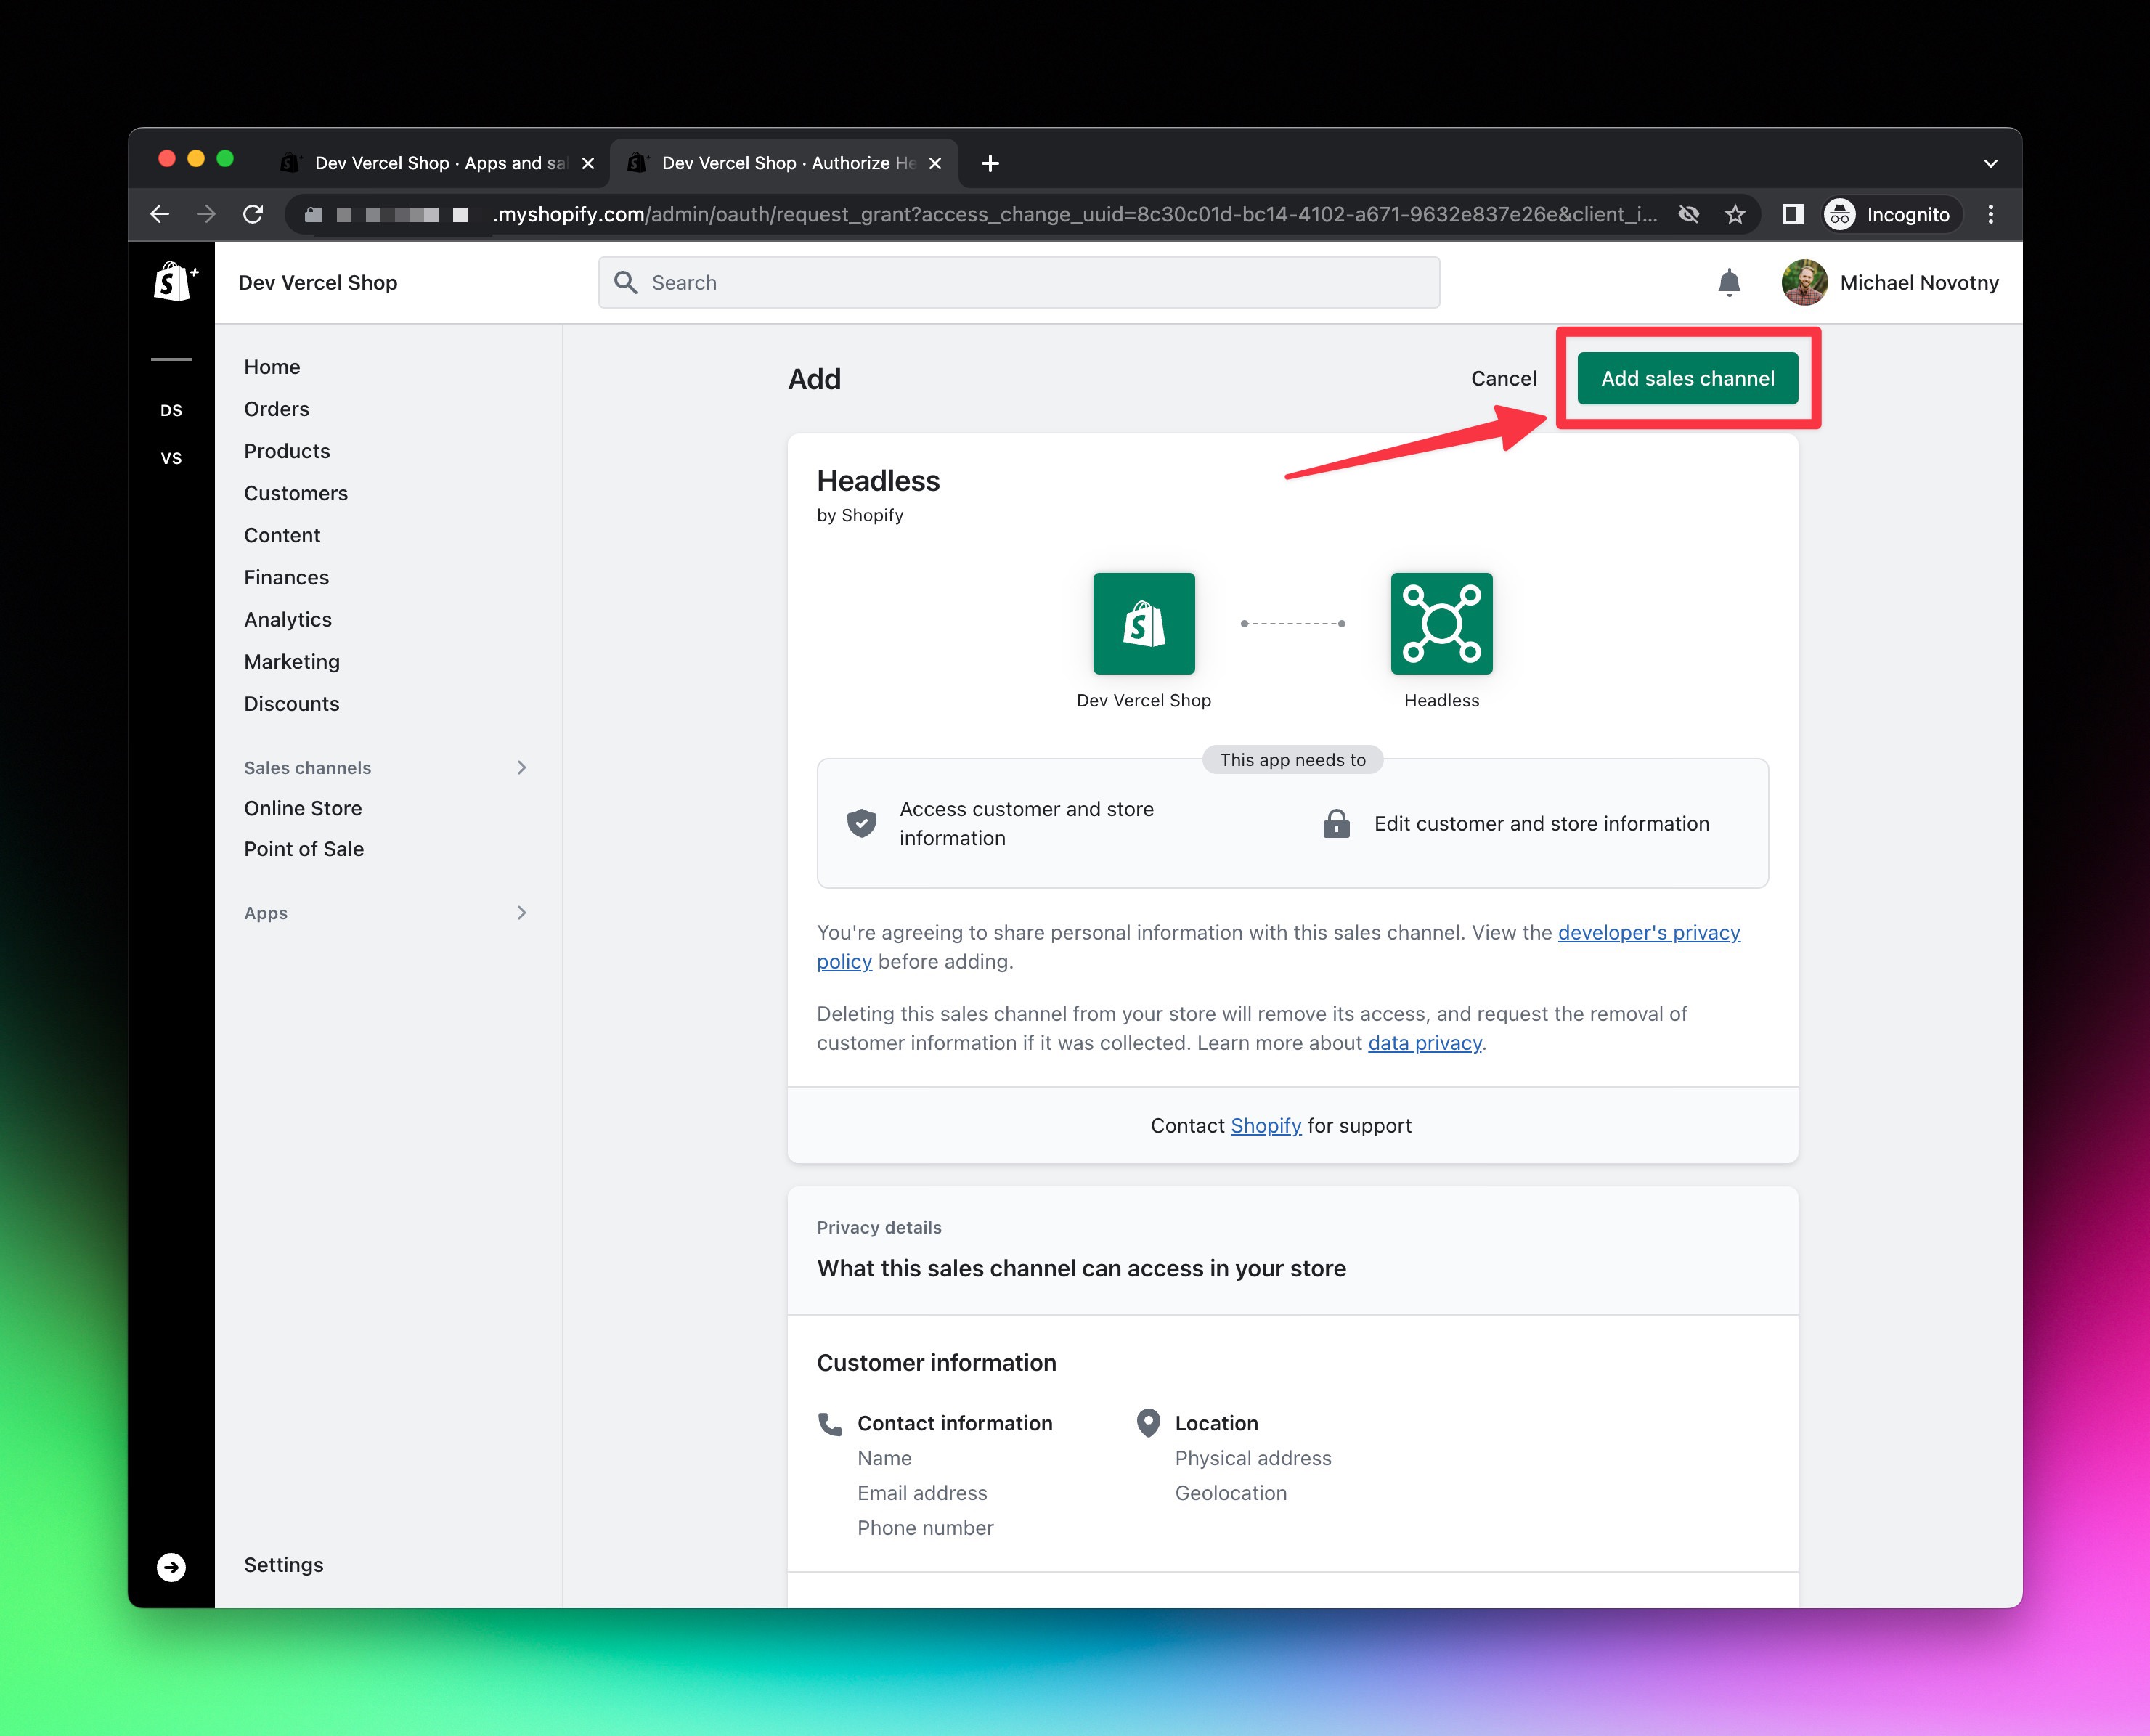Close the Apps and sales tab

click(588, 163)
